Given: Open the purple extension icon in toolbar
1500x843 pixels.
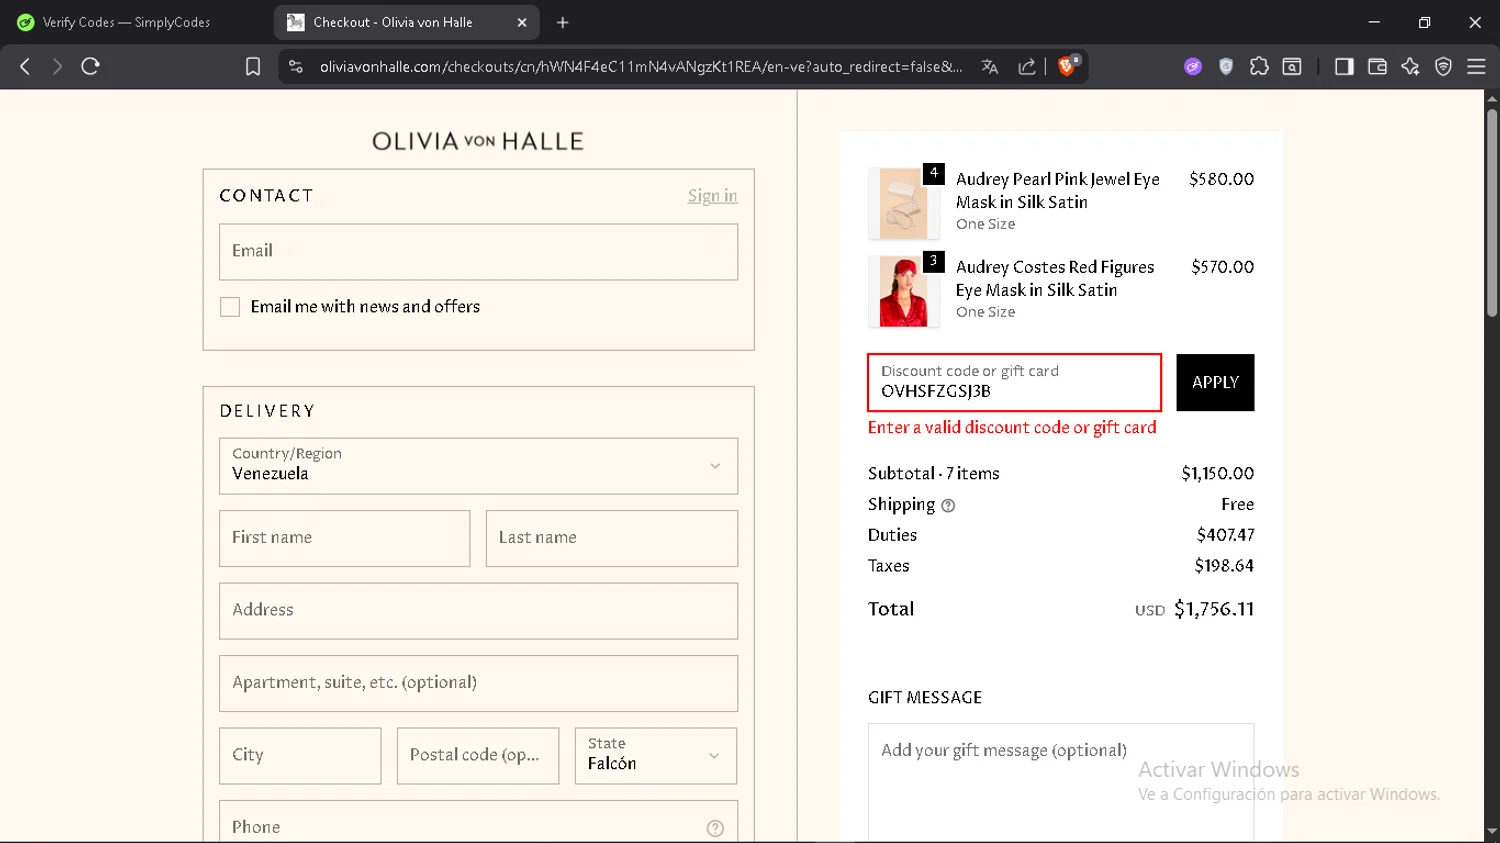Looking at the screenshot, I should click(x=1193, y=66).
